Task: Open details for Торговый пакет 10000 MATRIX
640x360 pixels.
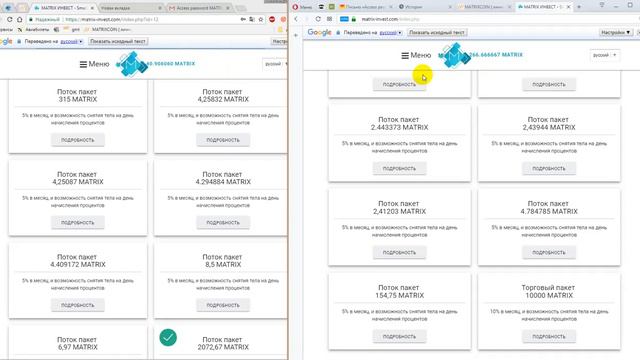Action: click(549, 337)
